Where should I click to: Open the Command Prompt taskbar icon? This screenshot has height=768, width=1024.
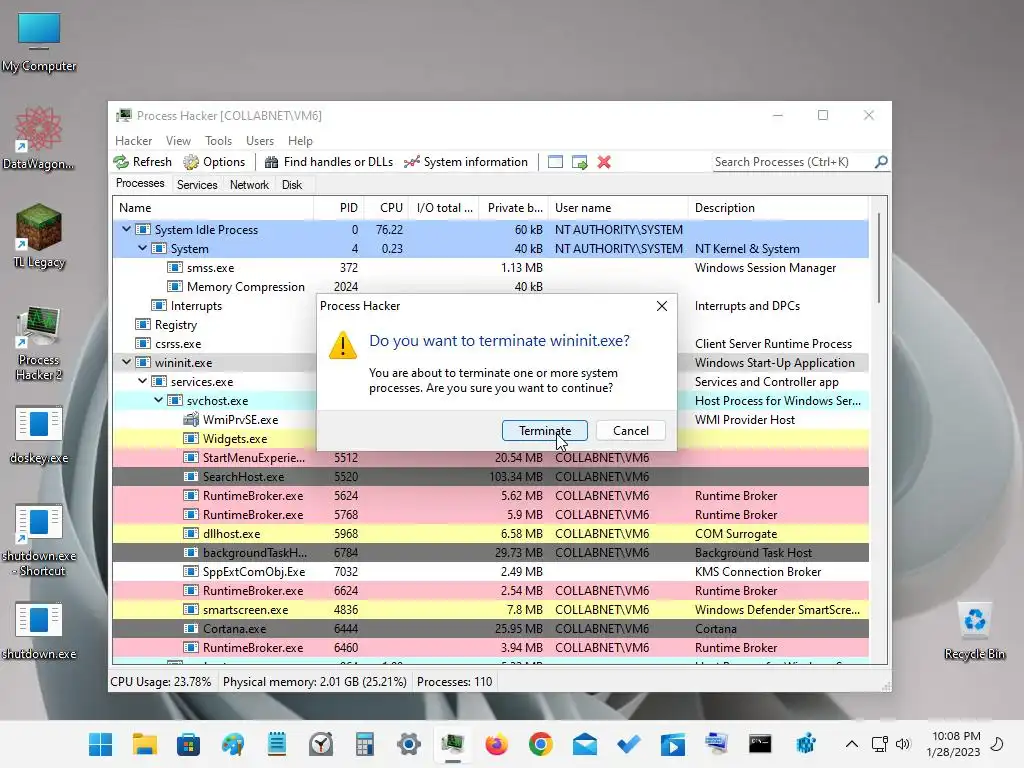[760, 744]
